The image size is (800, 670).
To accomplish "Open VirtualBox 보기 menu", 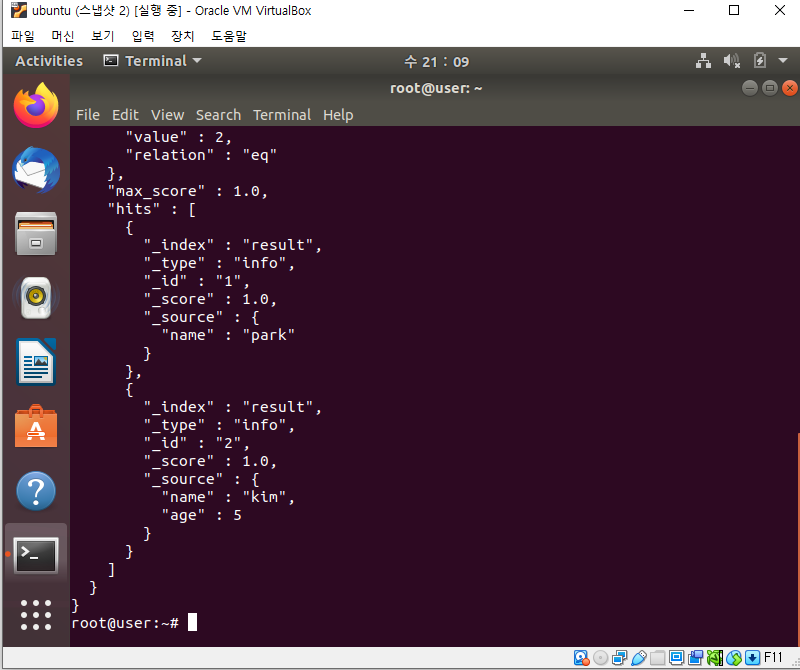I will (x=103, y=36).
